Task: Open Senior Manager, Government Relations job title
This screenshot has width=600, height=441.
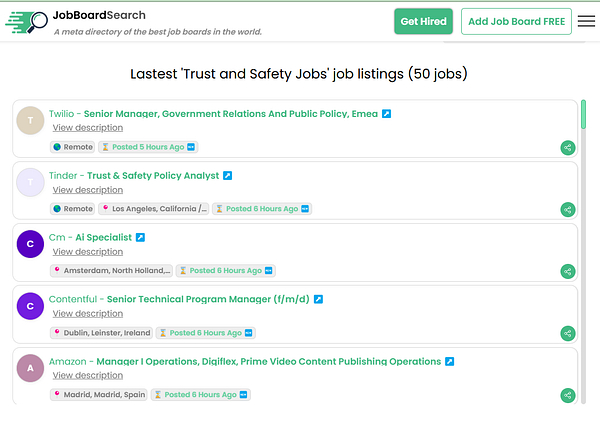Action: pos(231,114)
